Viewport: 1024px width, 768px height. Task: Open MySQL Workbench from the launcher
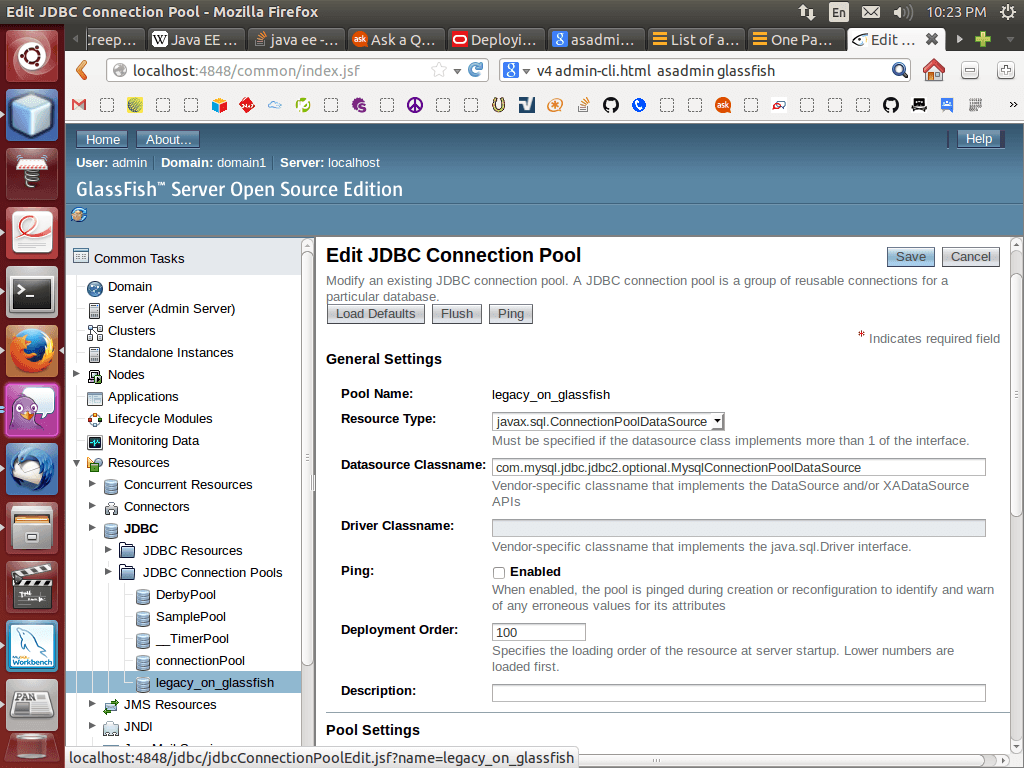point(33,646)
